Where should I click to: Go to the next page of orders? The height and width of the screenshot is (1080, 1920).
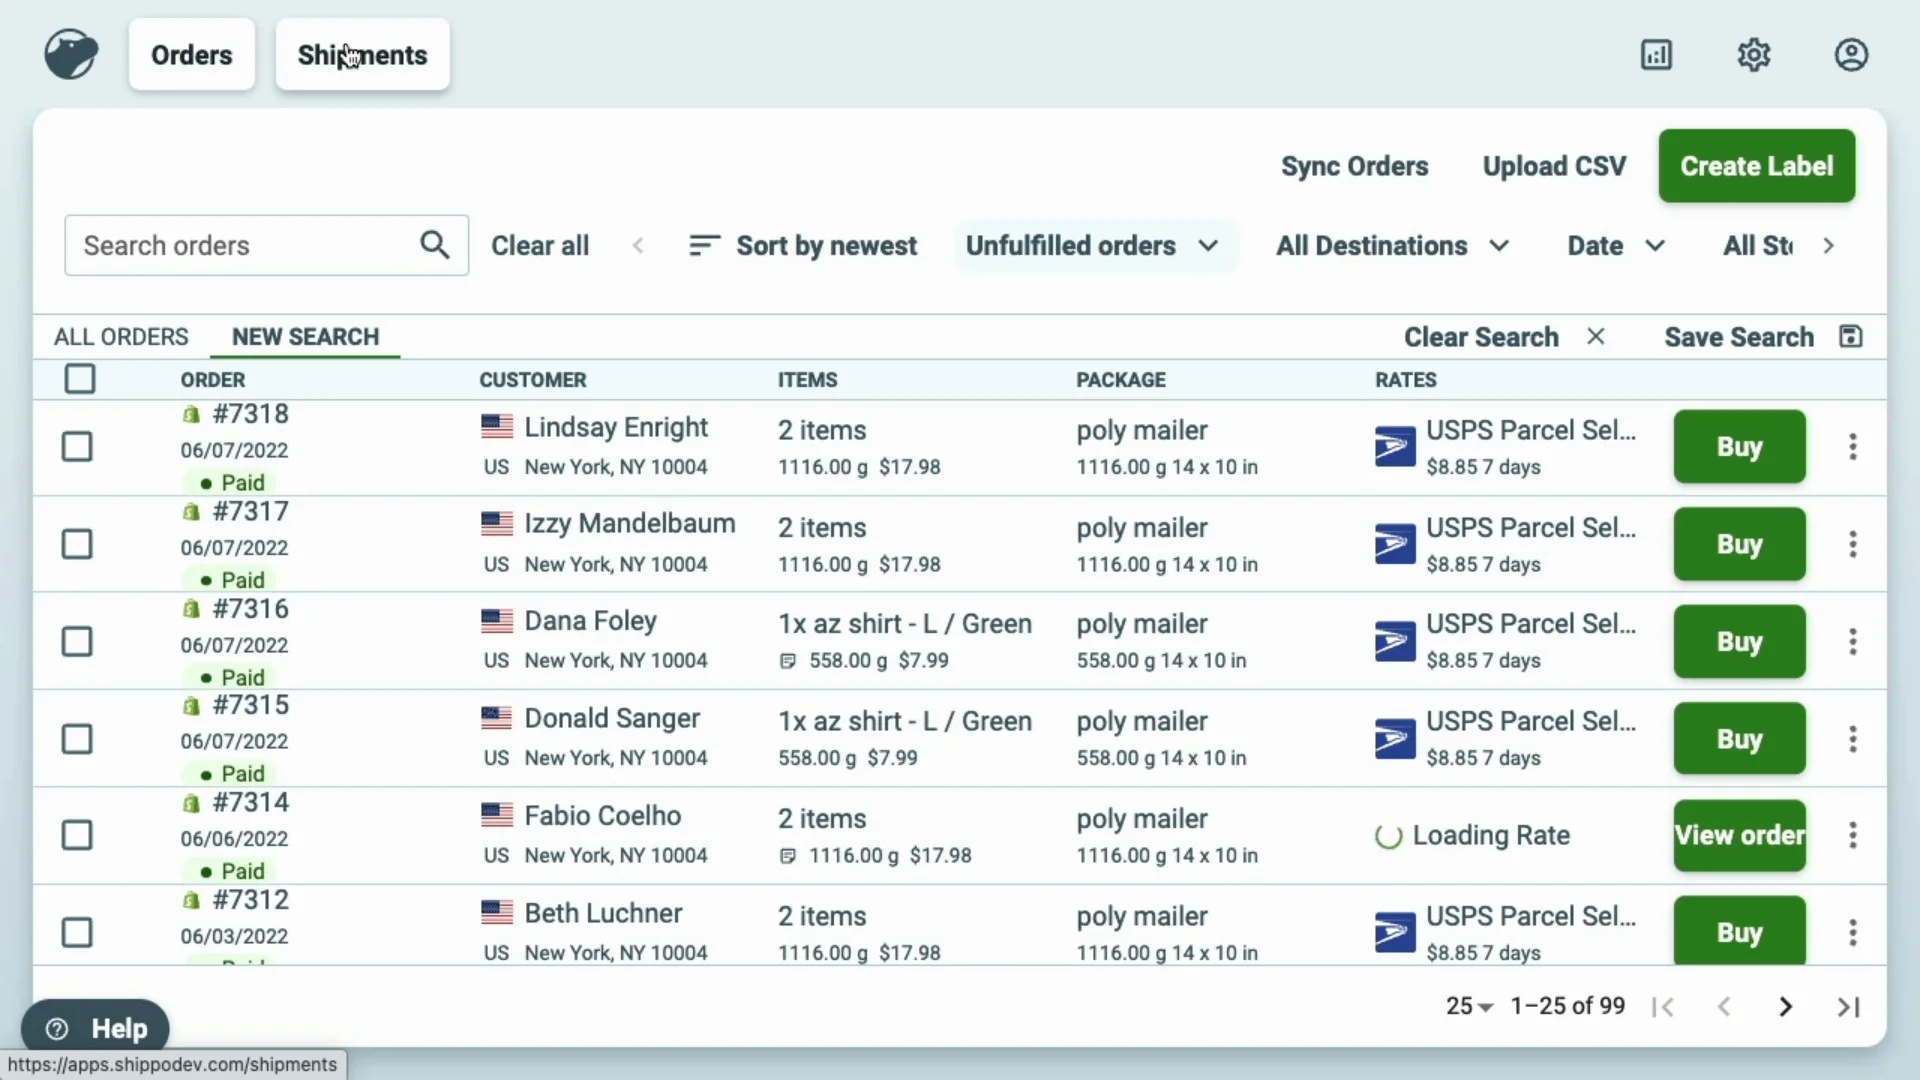(x=1785, y=1006)
